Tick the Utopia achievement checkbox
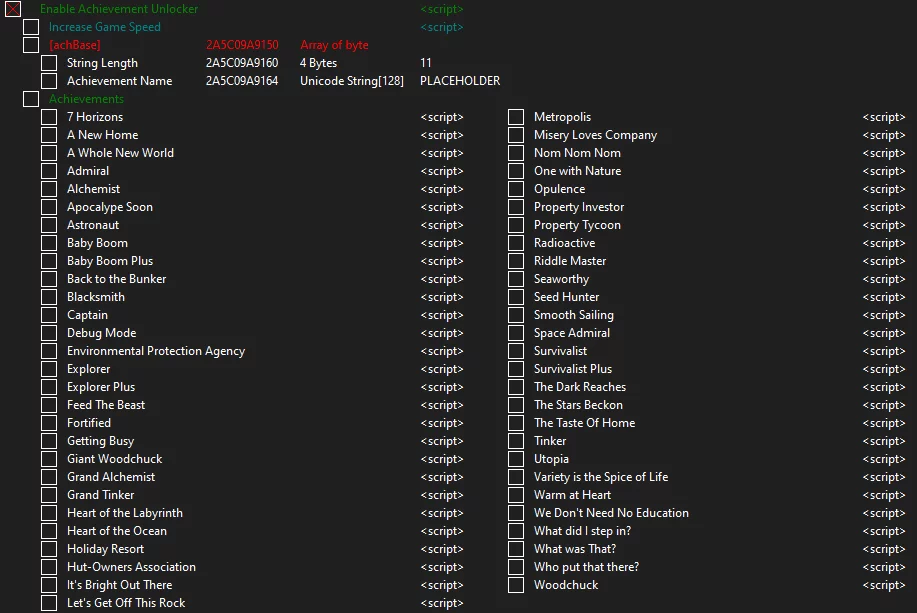The width and height of the screenshot is (917, 613). (516, 459)
